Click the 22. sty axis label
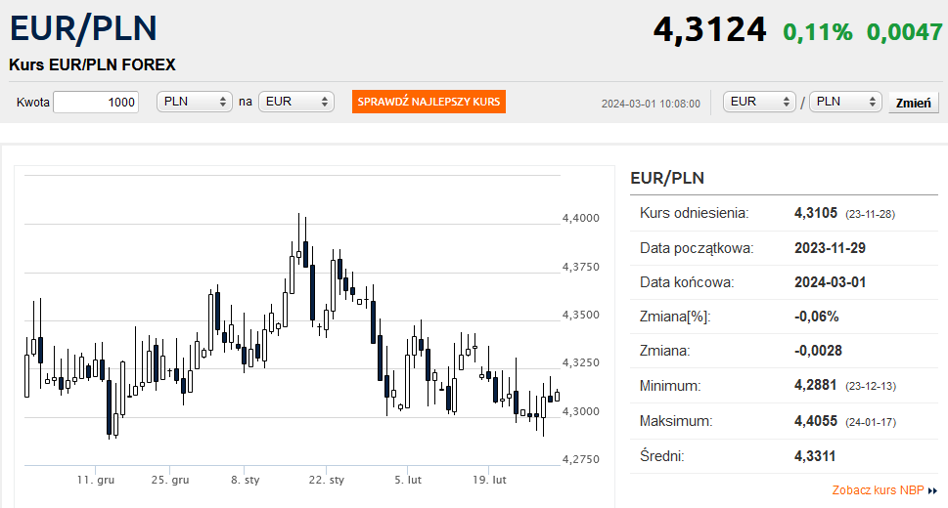Viewport: 948px width, 508px height. (x=326, y=480)
